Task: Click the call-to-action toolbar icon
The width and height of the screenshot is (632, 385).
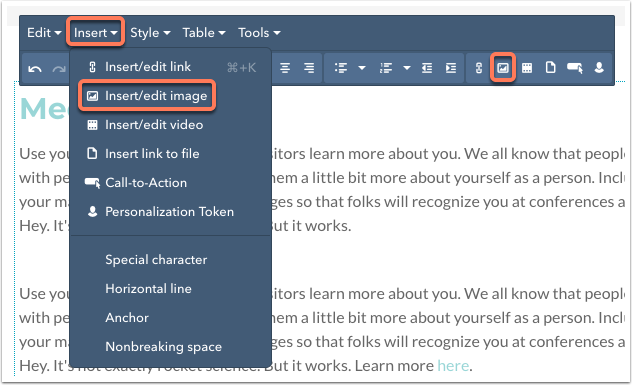Action: 575,68
